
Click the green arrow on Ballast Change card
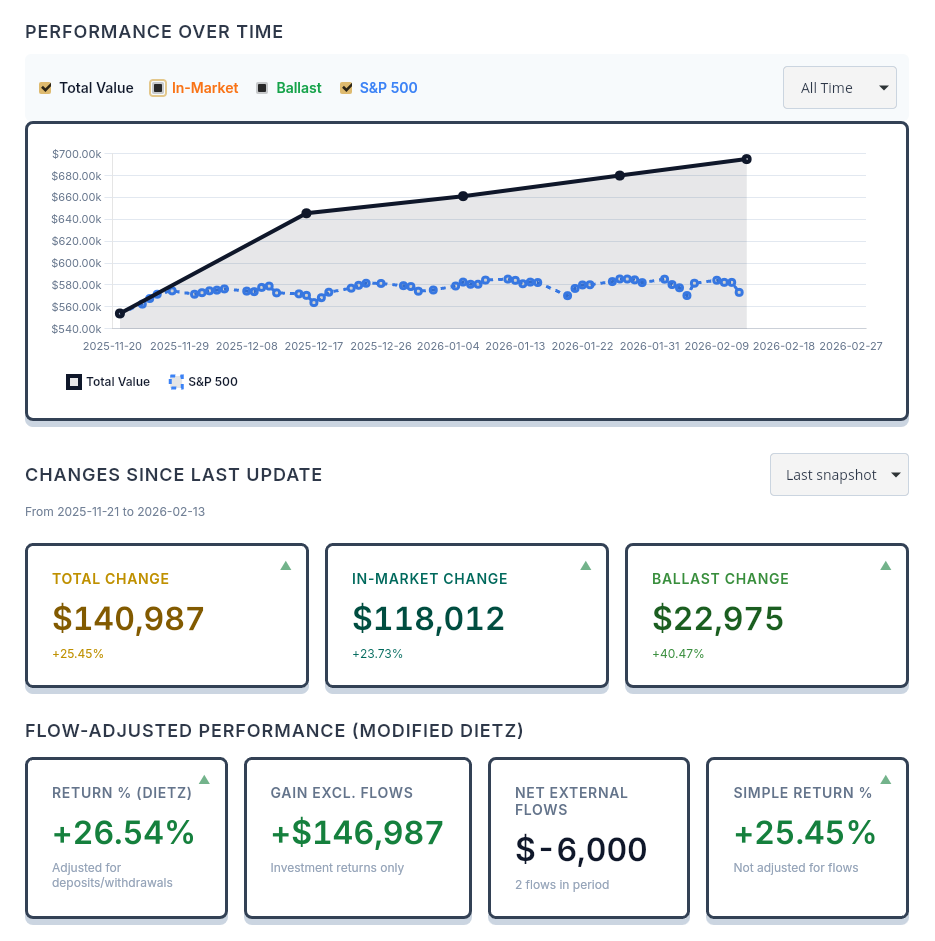tap(885, 565)
